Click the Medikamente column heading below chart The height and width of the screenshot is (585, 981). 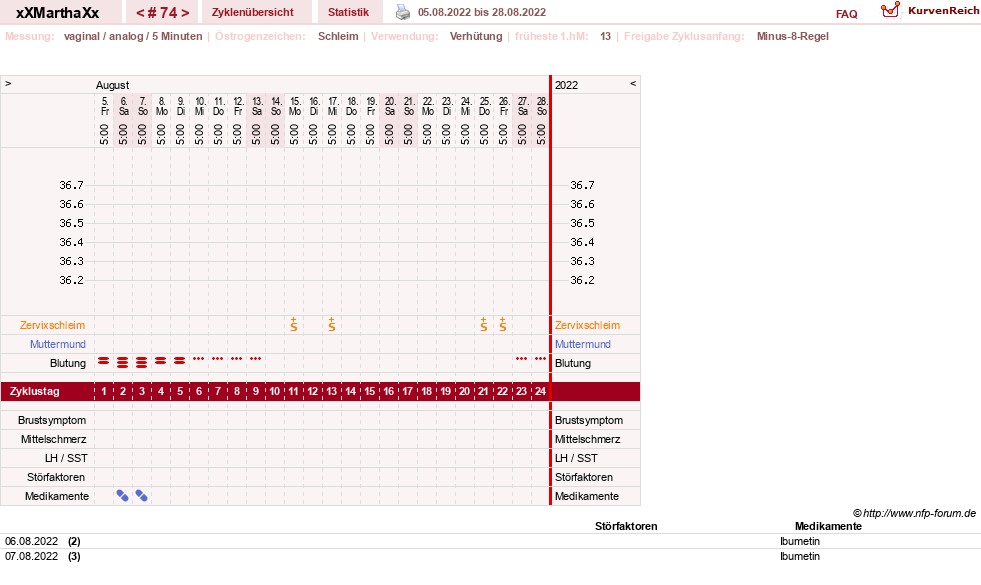[828, 526]
